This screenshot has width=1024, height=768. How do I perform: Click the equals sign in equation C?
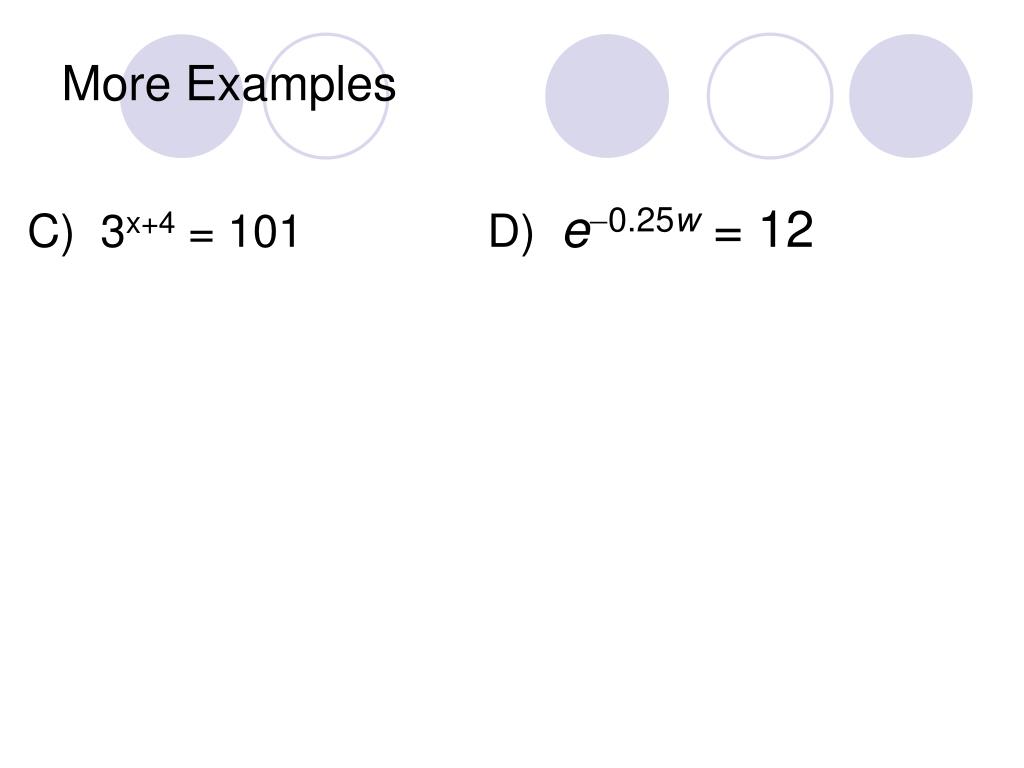click(201, 234)
